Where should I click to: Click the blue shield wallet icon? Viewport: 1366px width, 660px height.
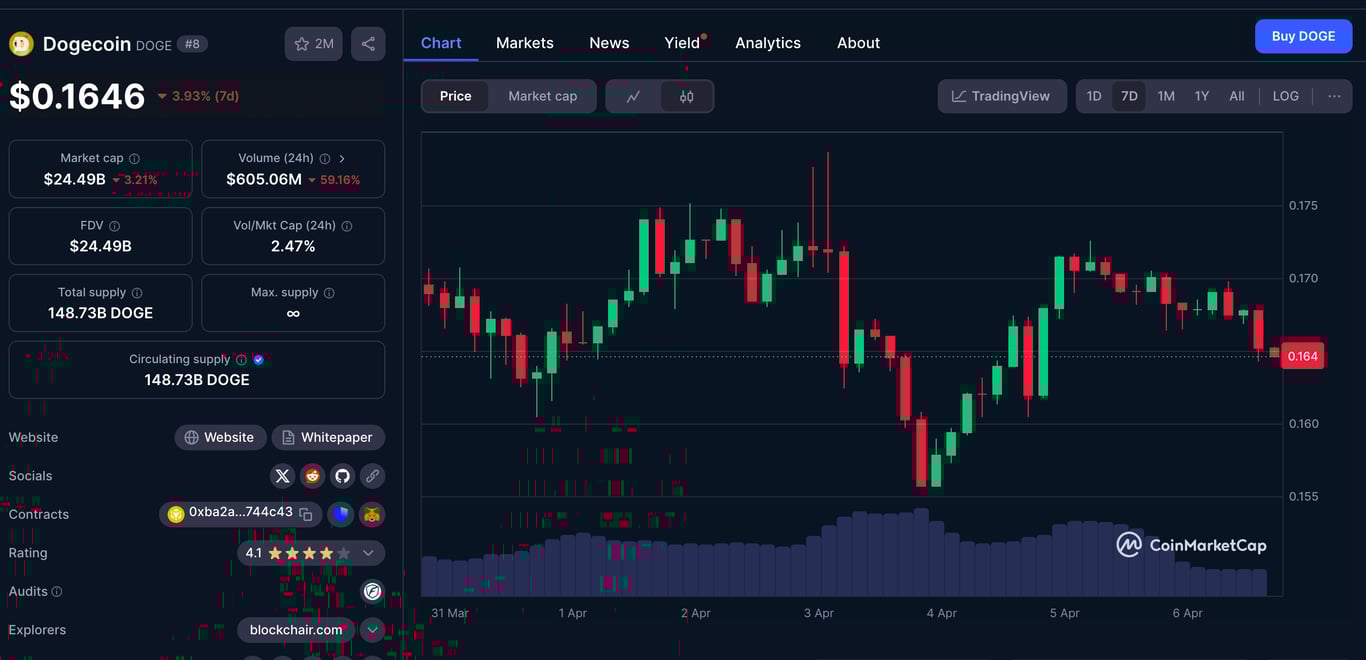pyautogui.click(x=341, y=514)
